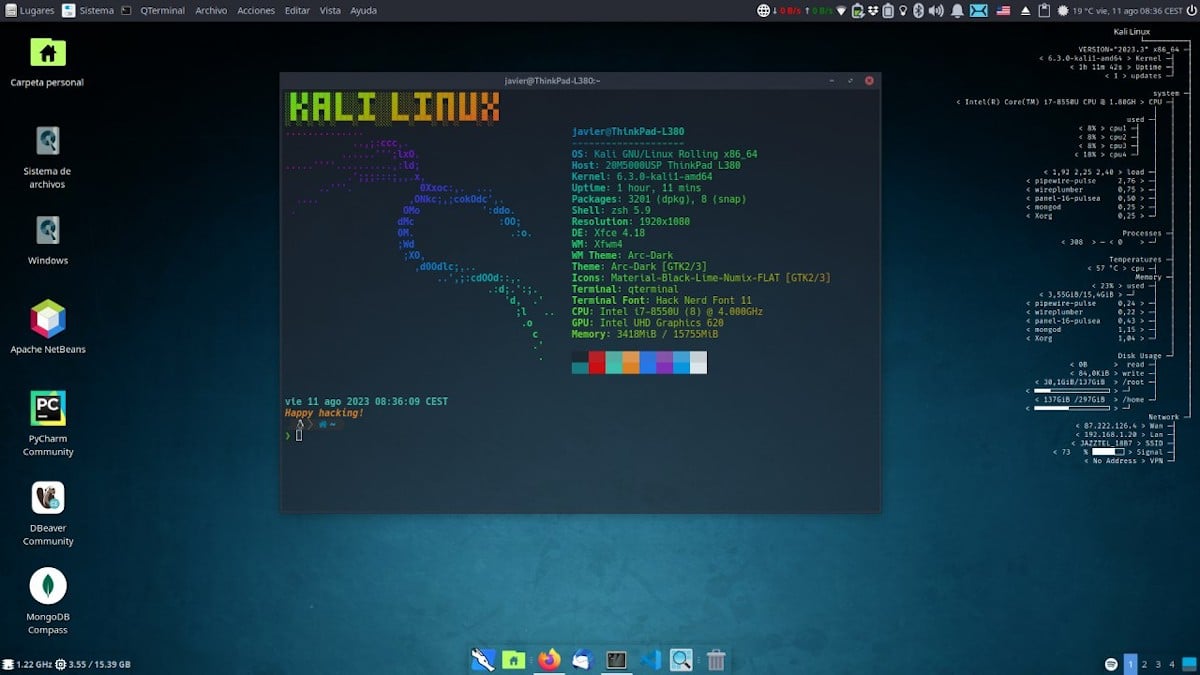Open Kali menu icon in dock
Viewport: 1200px width, 675px height.
pos(483,660)
